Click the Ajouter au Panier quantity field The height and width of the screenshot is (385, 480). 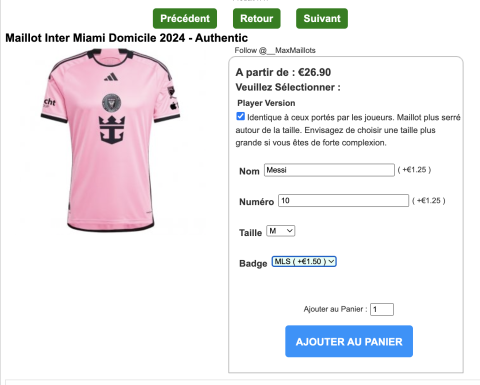point(382,309)
